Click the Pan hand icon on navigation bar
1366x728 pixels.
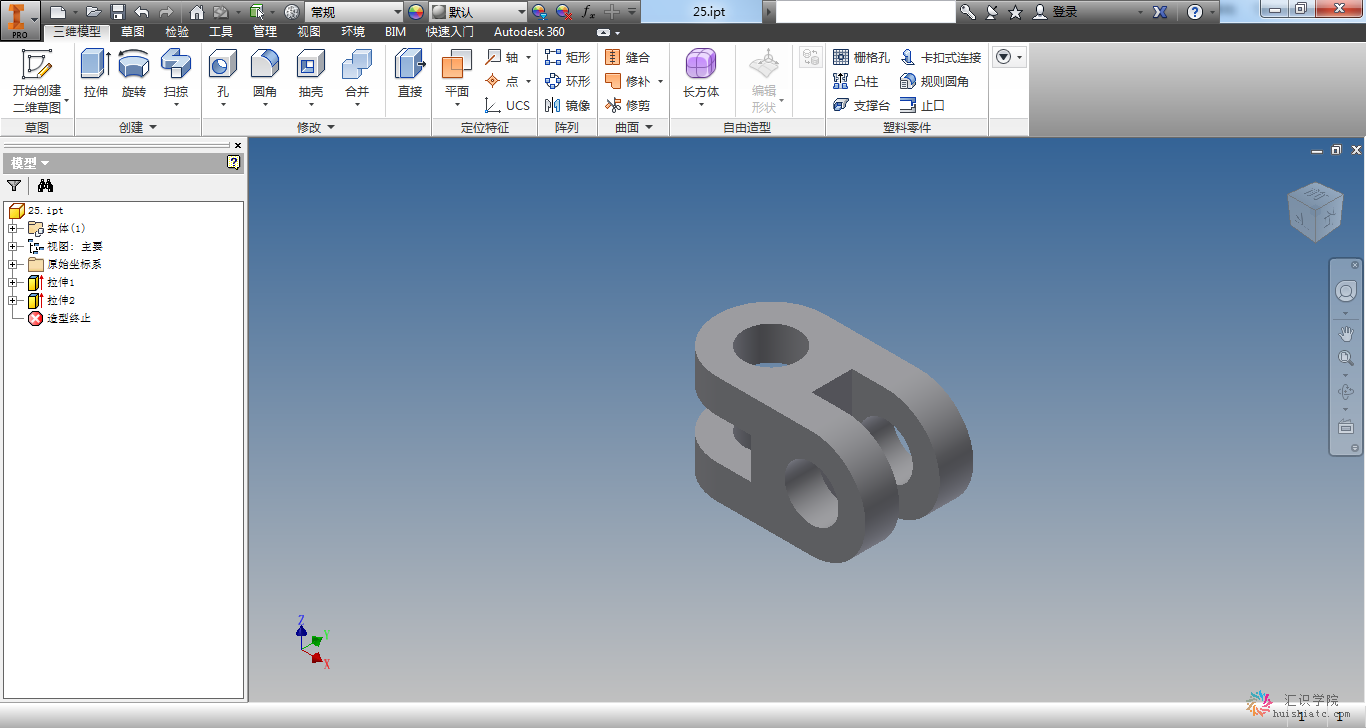coord(1346,334)
